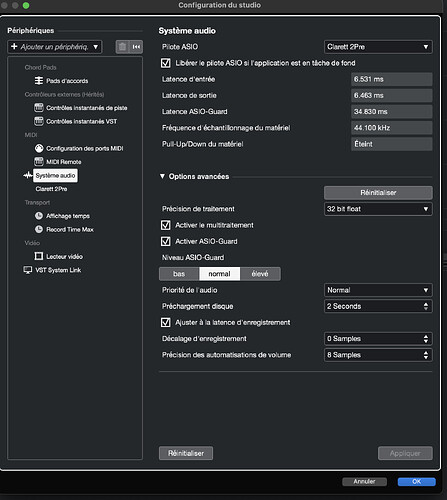
Task: Set ASIO-Guard level to élevé
Action: [260, 274]
